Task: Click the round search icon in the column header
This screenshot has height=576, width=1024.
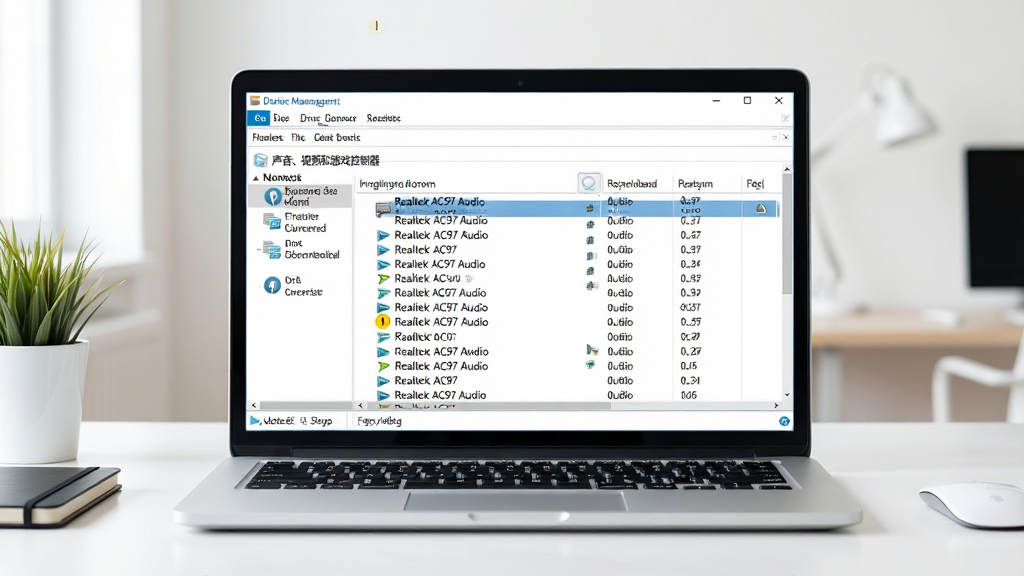Action: (588, 184)
